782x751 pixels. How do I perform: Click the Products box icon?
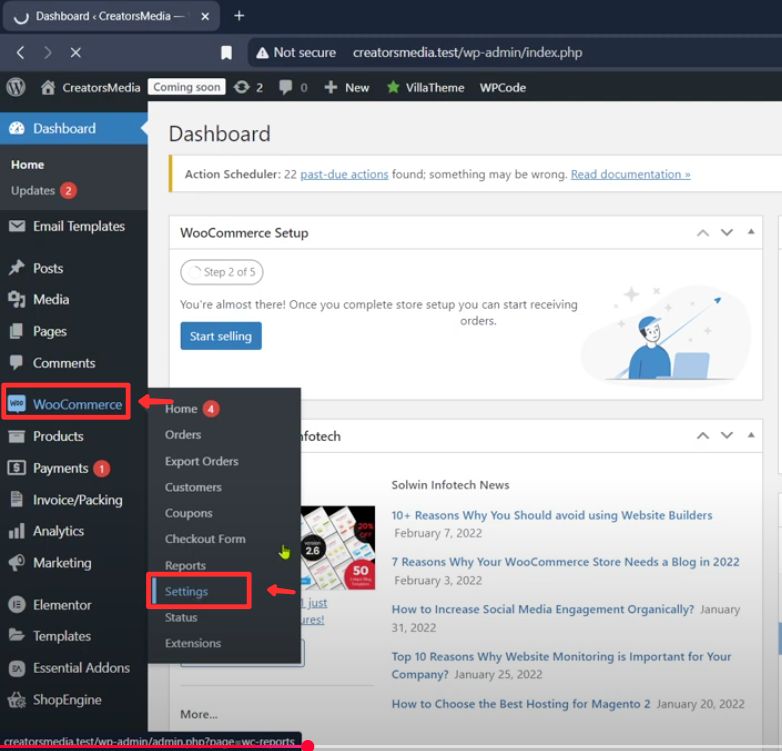click(16, 436)
